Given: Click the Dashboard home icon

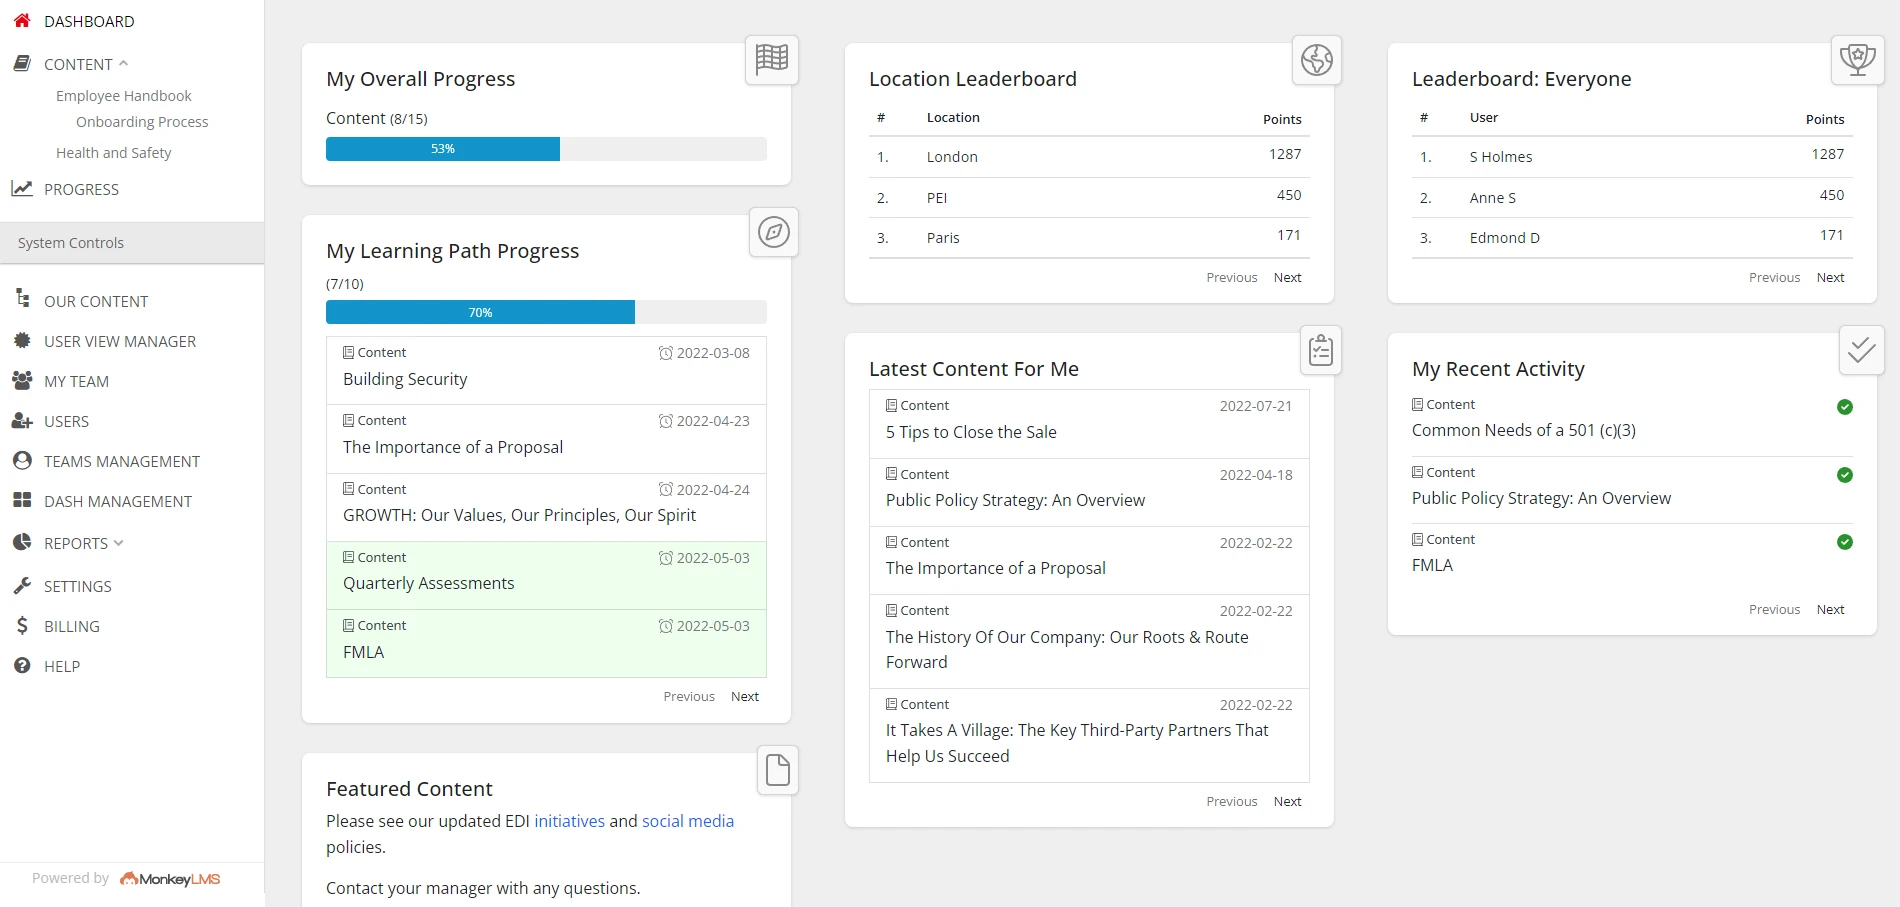Looking at the screenshot, I should pos(22,21).
